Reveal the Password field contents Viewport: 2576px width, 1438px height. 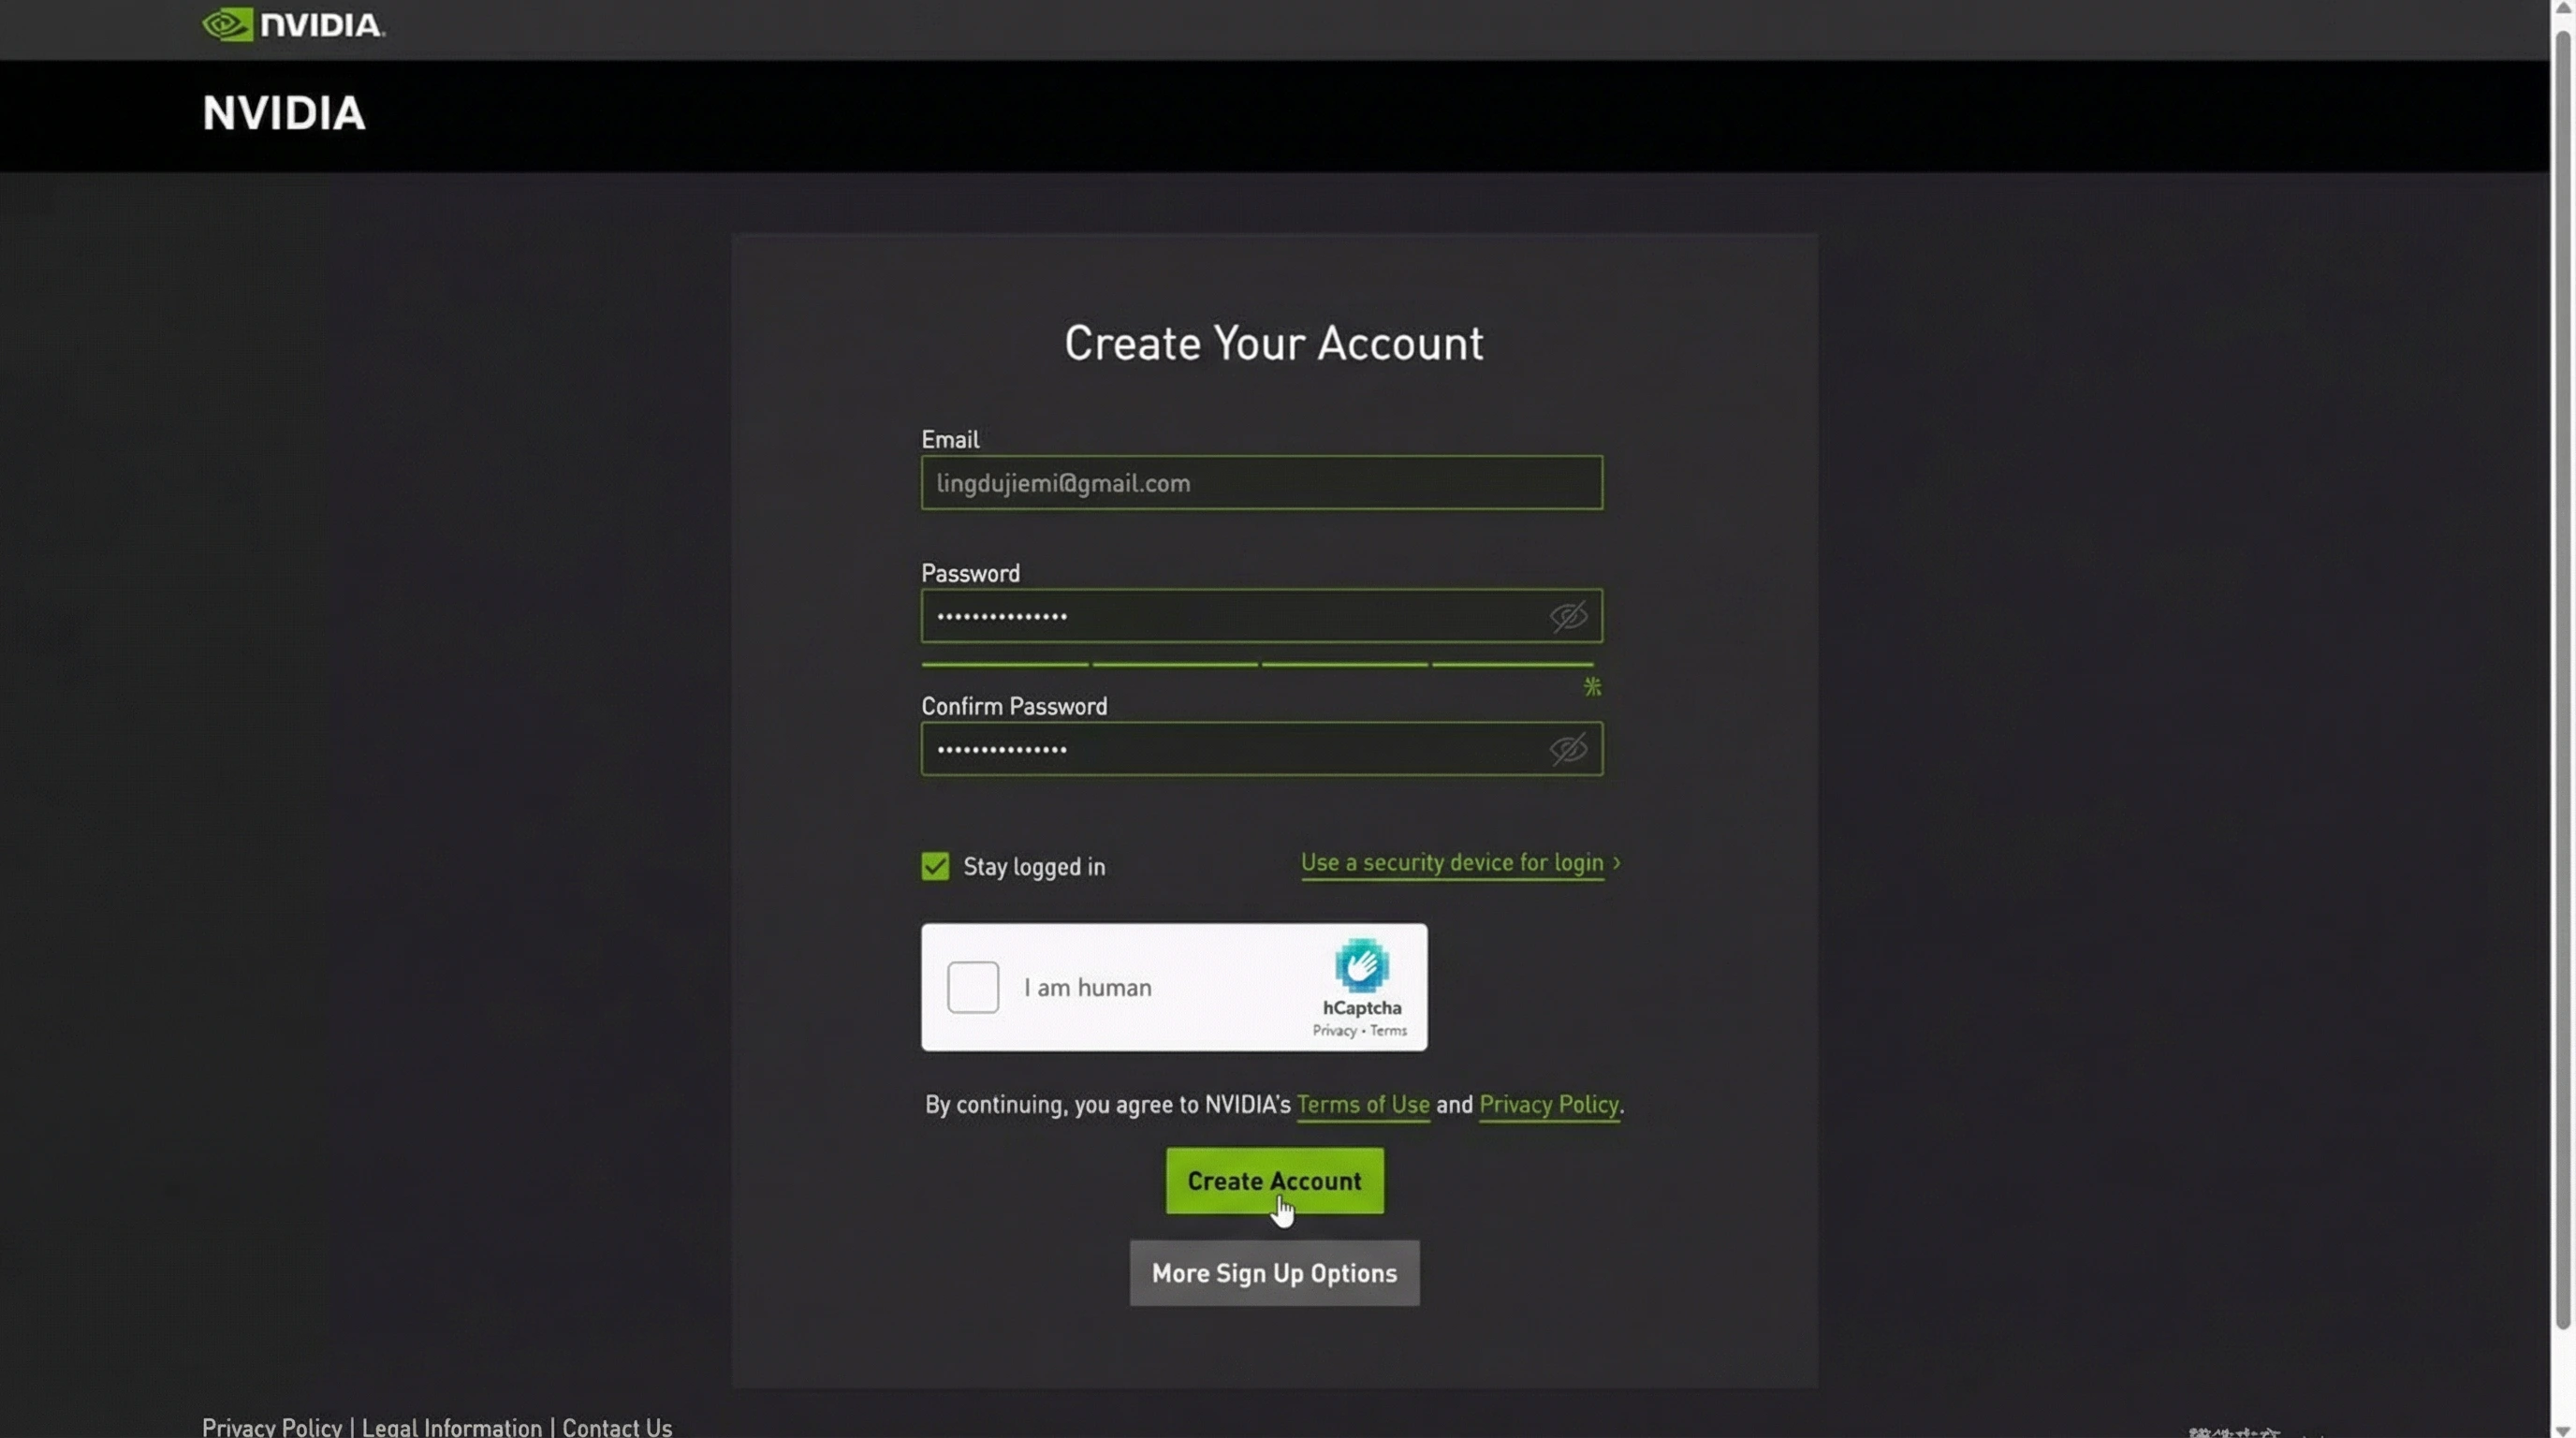tap(1568, 616)
